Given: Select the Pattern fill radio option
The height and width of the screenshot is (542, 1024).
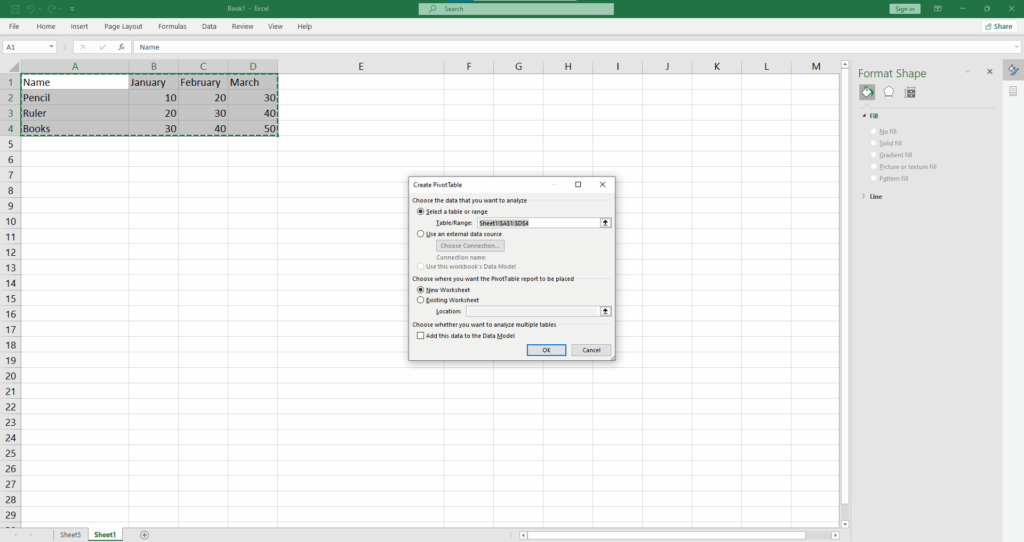Looking at the screenshot, I should (x=874, y=178).
